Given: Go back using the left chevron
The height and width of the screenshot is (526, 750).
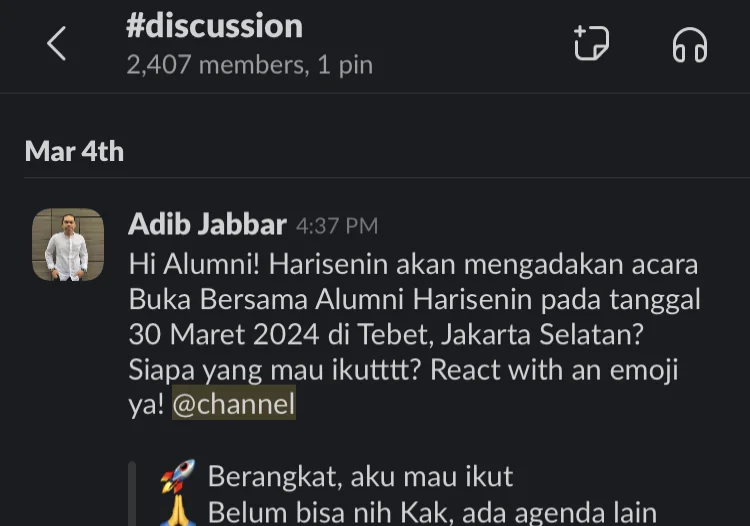Looking at the screenshot, I should (x=57, y=44).
